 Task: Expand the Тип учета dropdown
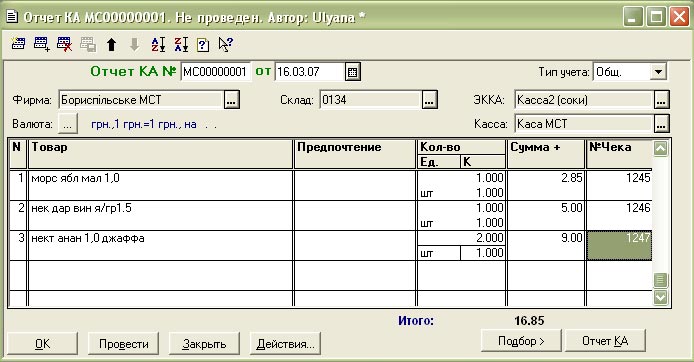click(658, 72)
